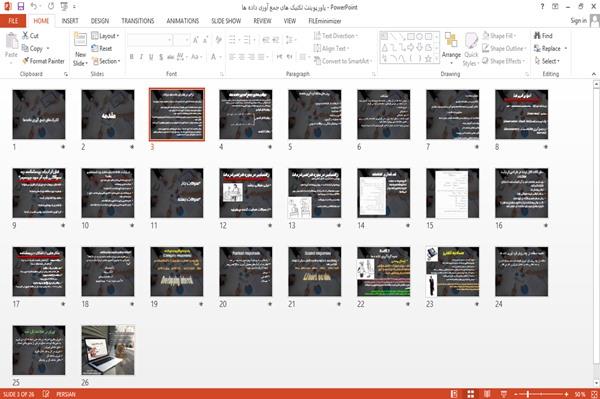Image resolution: width=600 pixels, height=399 pixels.
Task: Click the zoom slider in status bar
Action: click(x=541, y=394)
